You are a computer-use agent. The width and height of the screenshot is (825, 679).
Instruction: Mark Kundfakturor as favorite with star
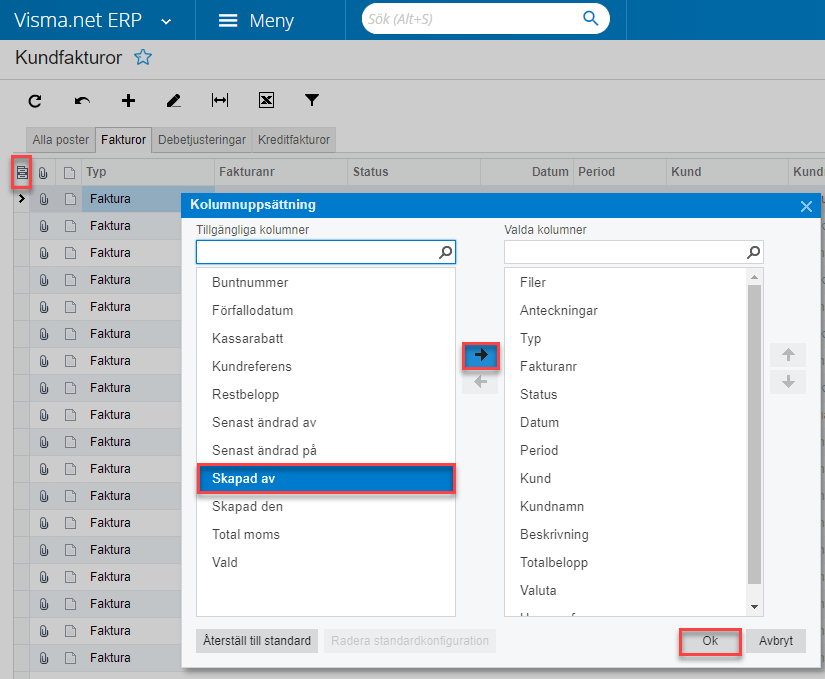[x=143, y=58]
